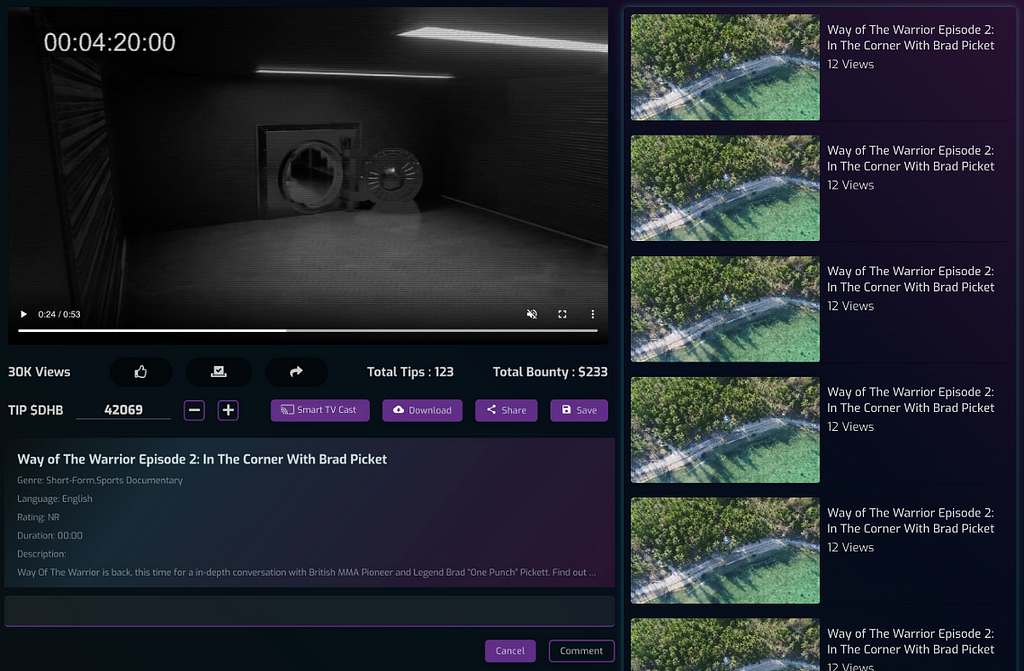
Task: Click the 30K Views text
Action: (39, 372)
